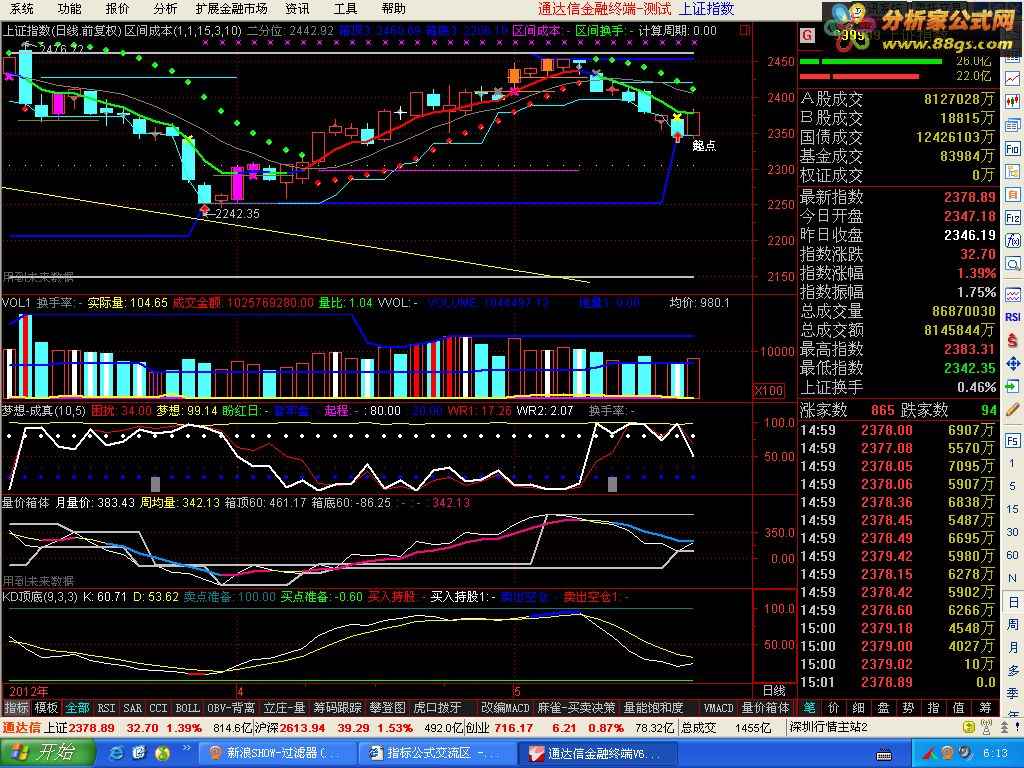The image size is (1024, 768).
Task: Click the F12 trading icon
Action: (x=1012, y=218)
